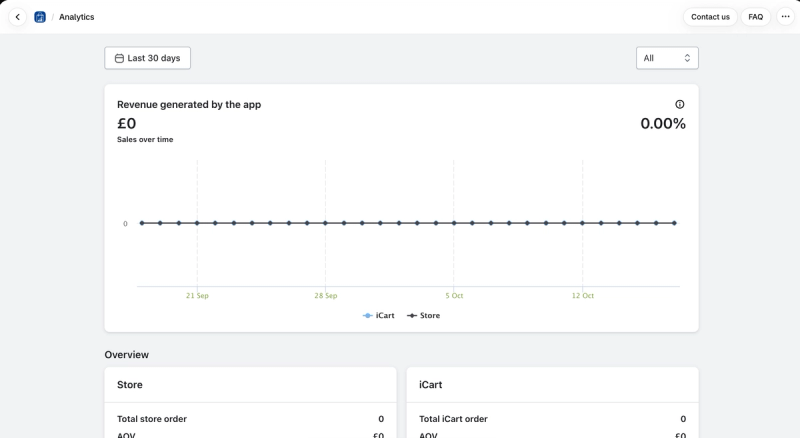The image size is (800, 438).
Task: Click the calendar icon in date button
Action: (x=119, y=58)
